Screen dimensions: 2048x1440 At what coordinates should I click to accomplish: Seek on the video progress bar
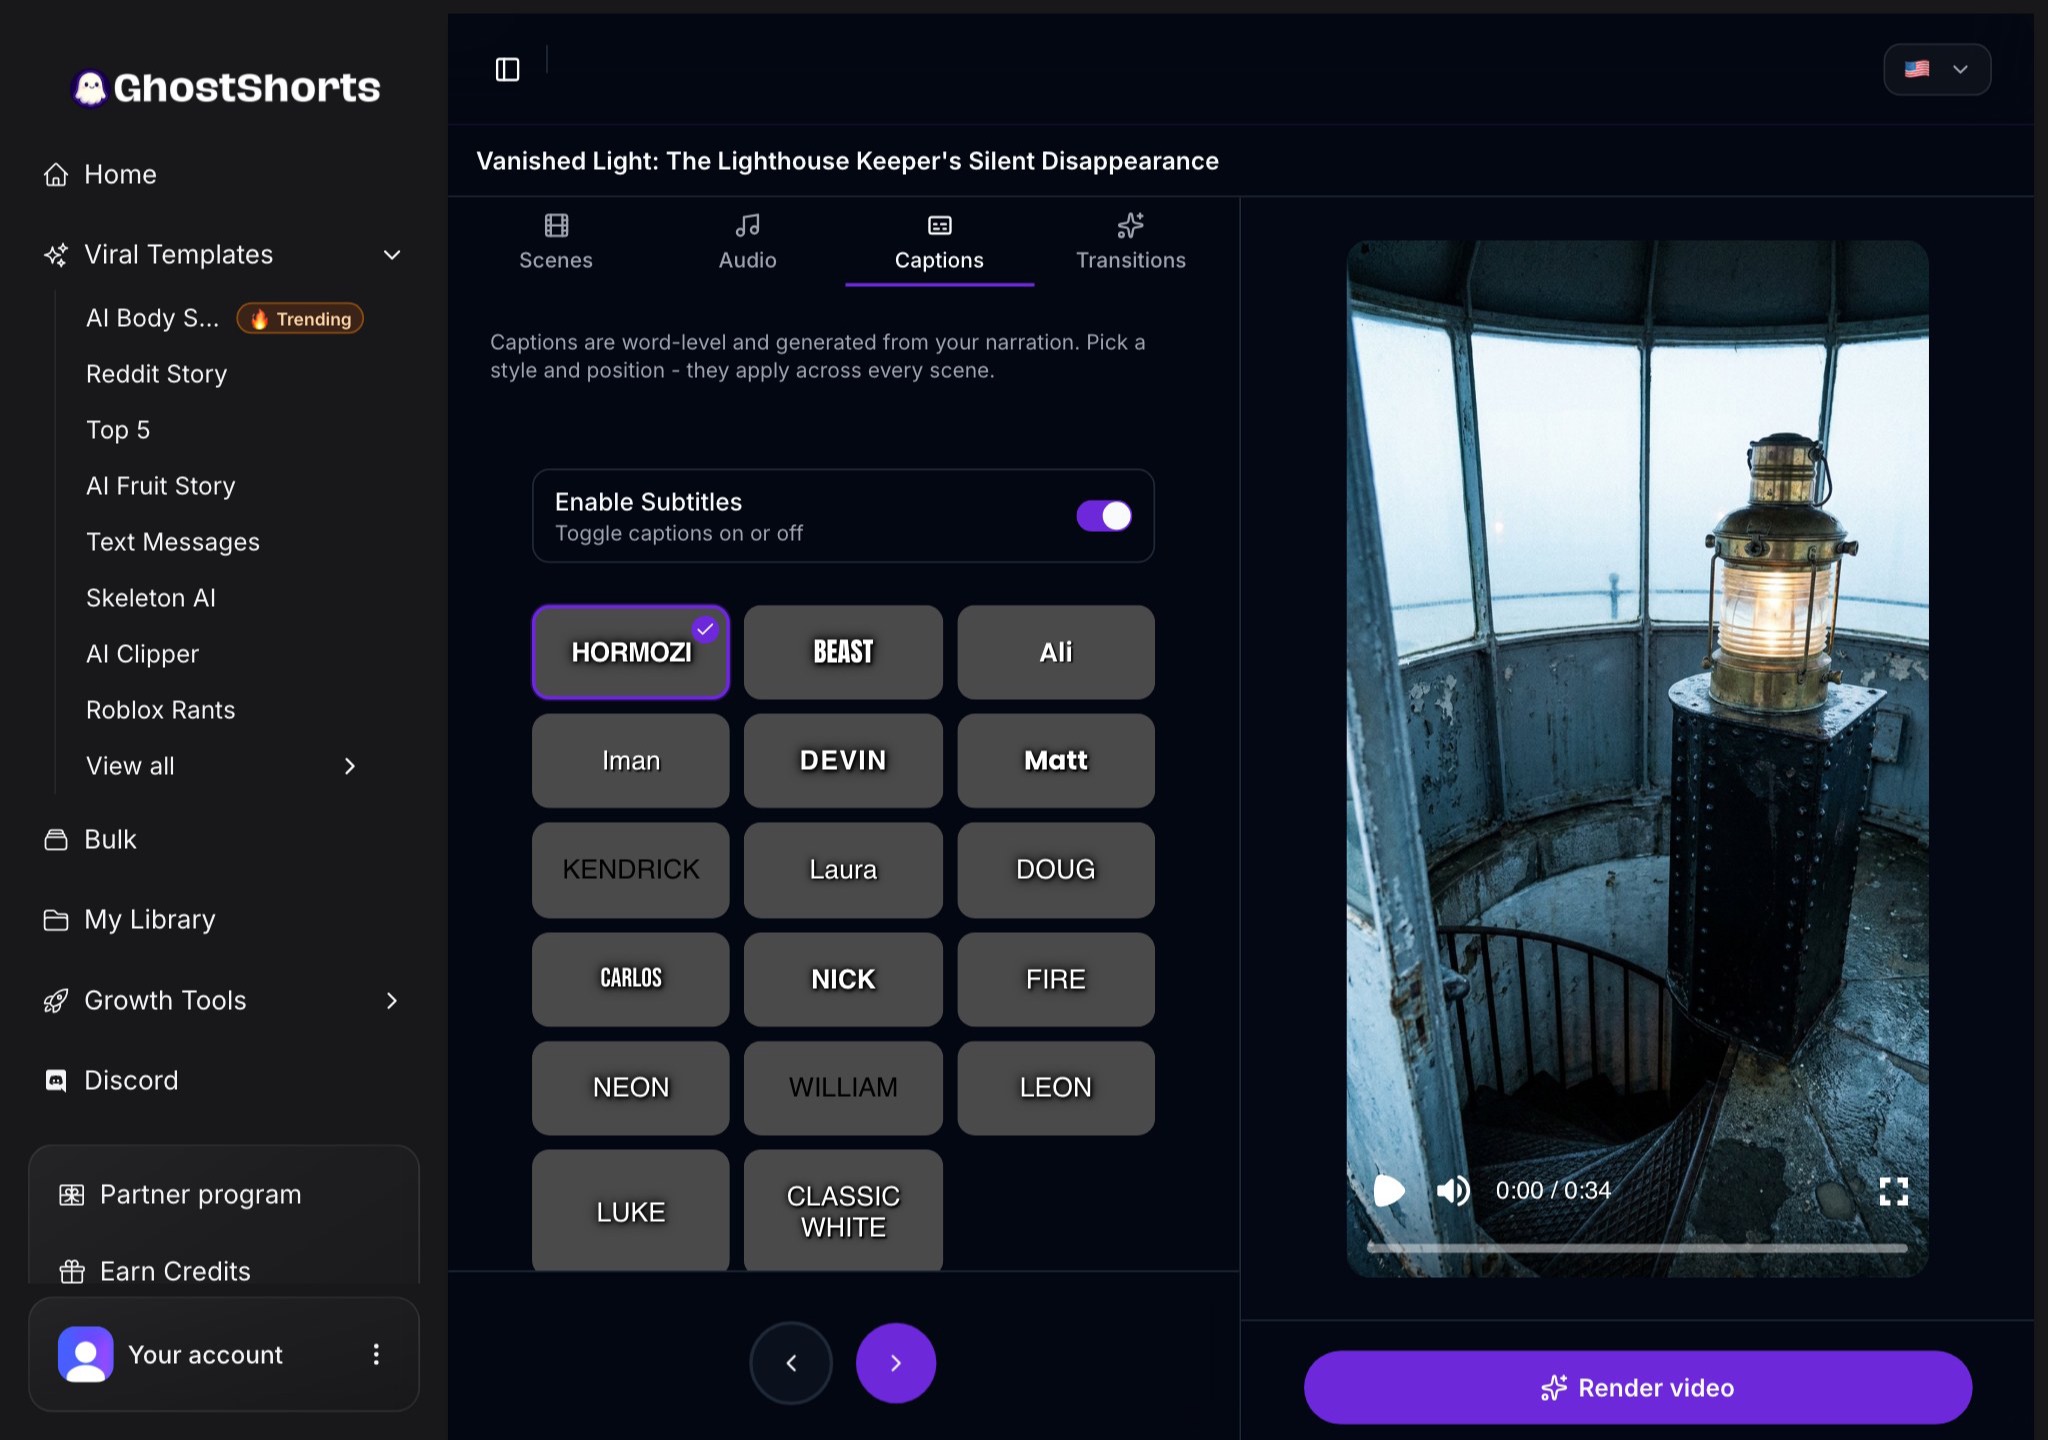(1637, 1248)
